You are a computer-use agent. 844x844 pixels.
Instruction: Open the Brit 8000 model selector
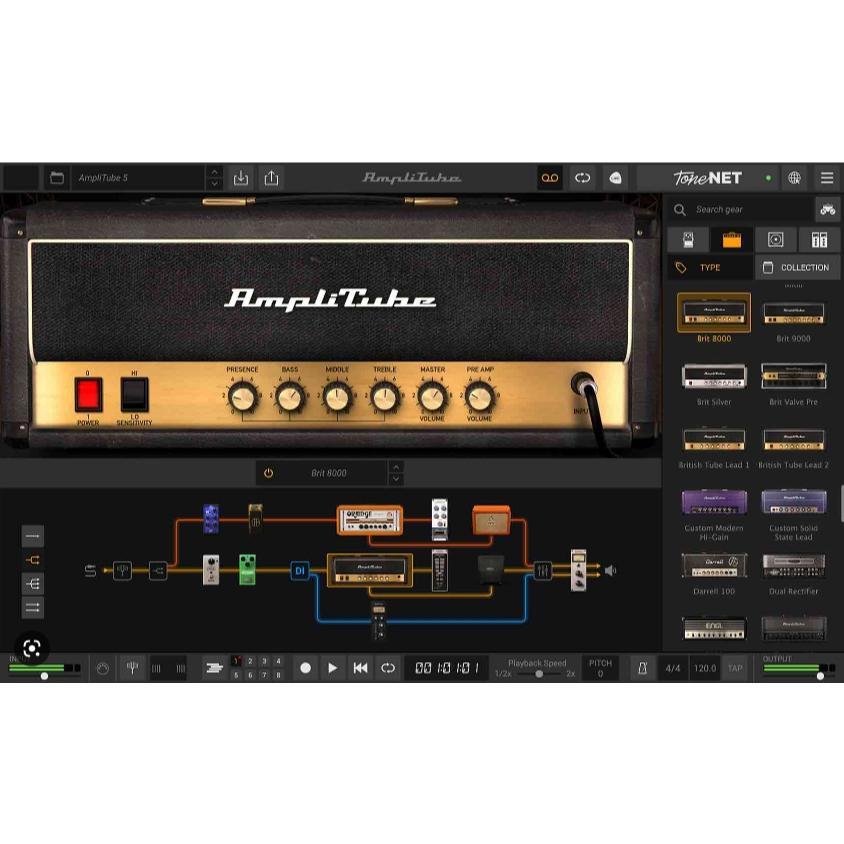coord(329,473)
